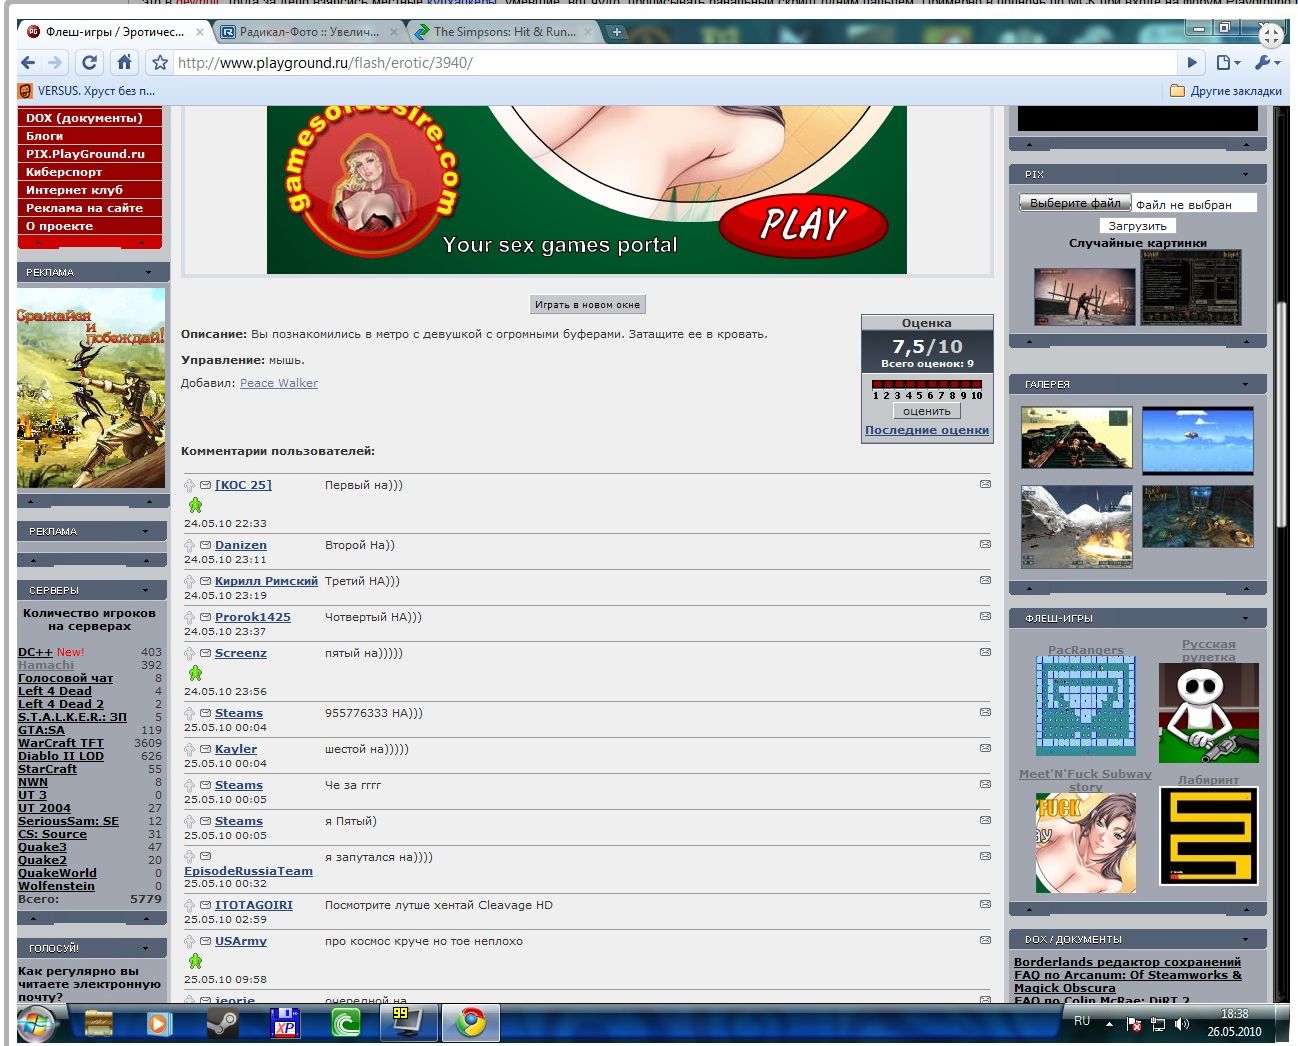Image resolution: width=1298 pixels, height=1046 pixels.
Task: Click the envelope icon beside Кирилл Римский
Action: pyautogui.click(x=205, y=581)
